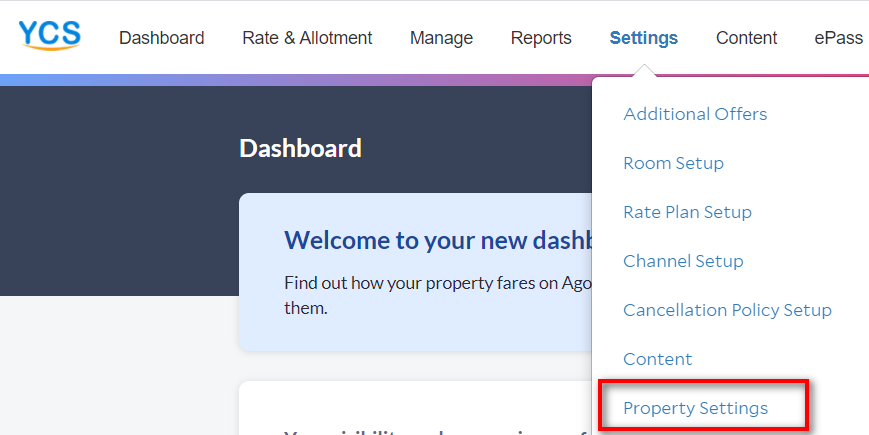This screenshot has height=435, width=869.
Task: Open Rate Plan Setup option
Action: 687,212
